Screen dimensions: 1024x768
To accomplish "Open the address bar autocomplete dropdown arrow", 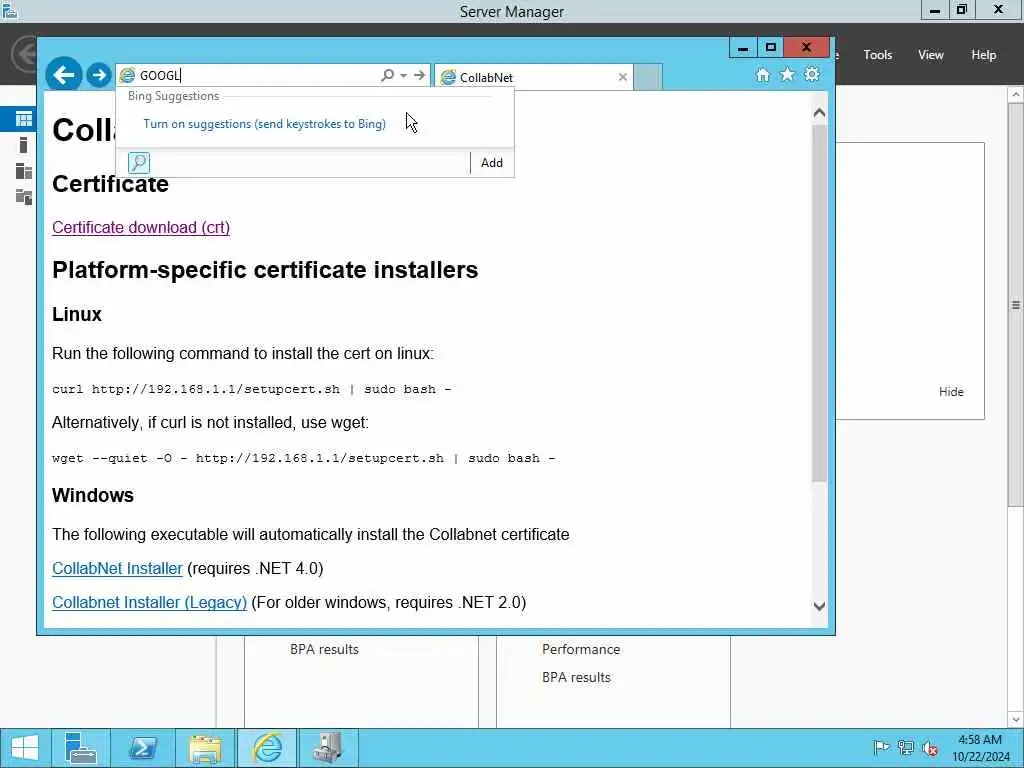I will 404,75.
